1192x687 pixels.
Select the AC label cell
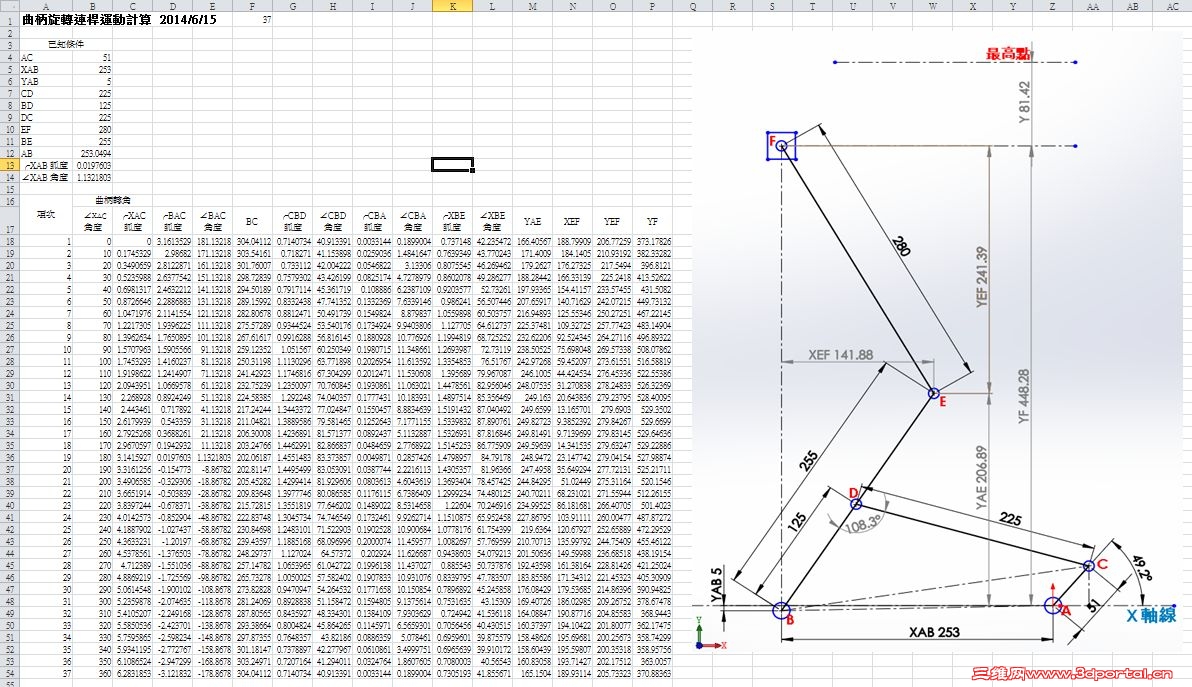46,57
